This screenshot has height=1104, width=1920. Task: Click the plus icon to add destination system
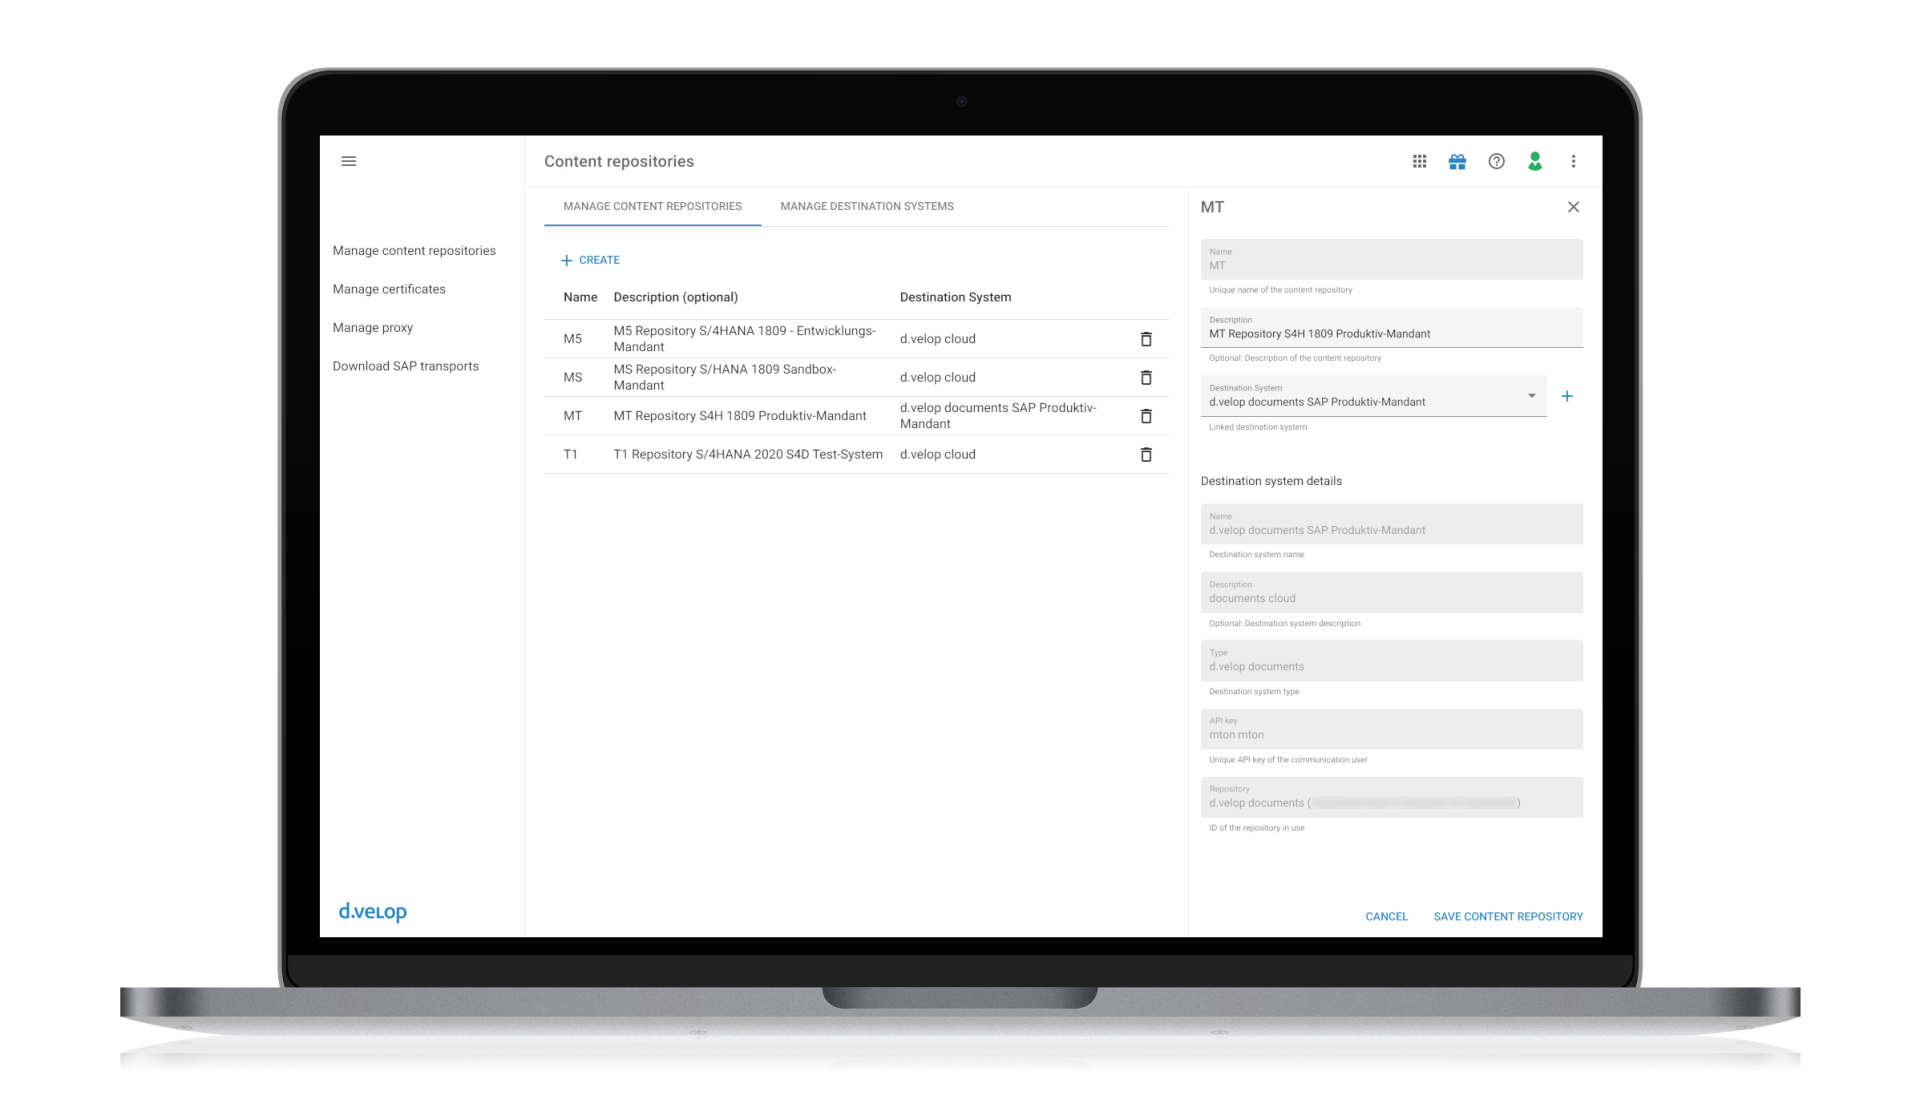point(1567,396)
